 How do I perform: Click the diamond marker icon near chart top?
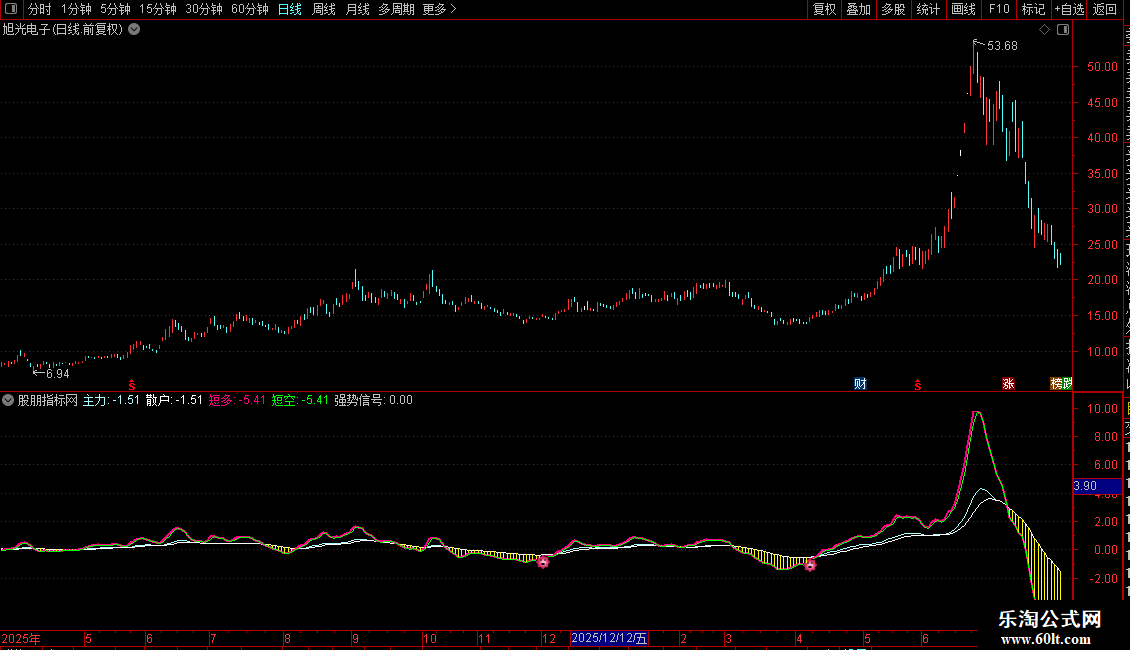[1044, 30]
